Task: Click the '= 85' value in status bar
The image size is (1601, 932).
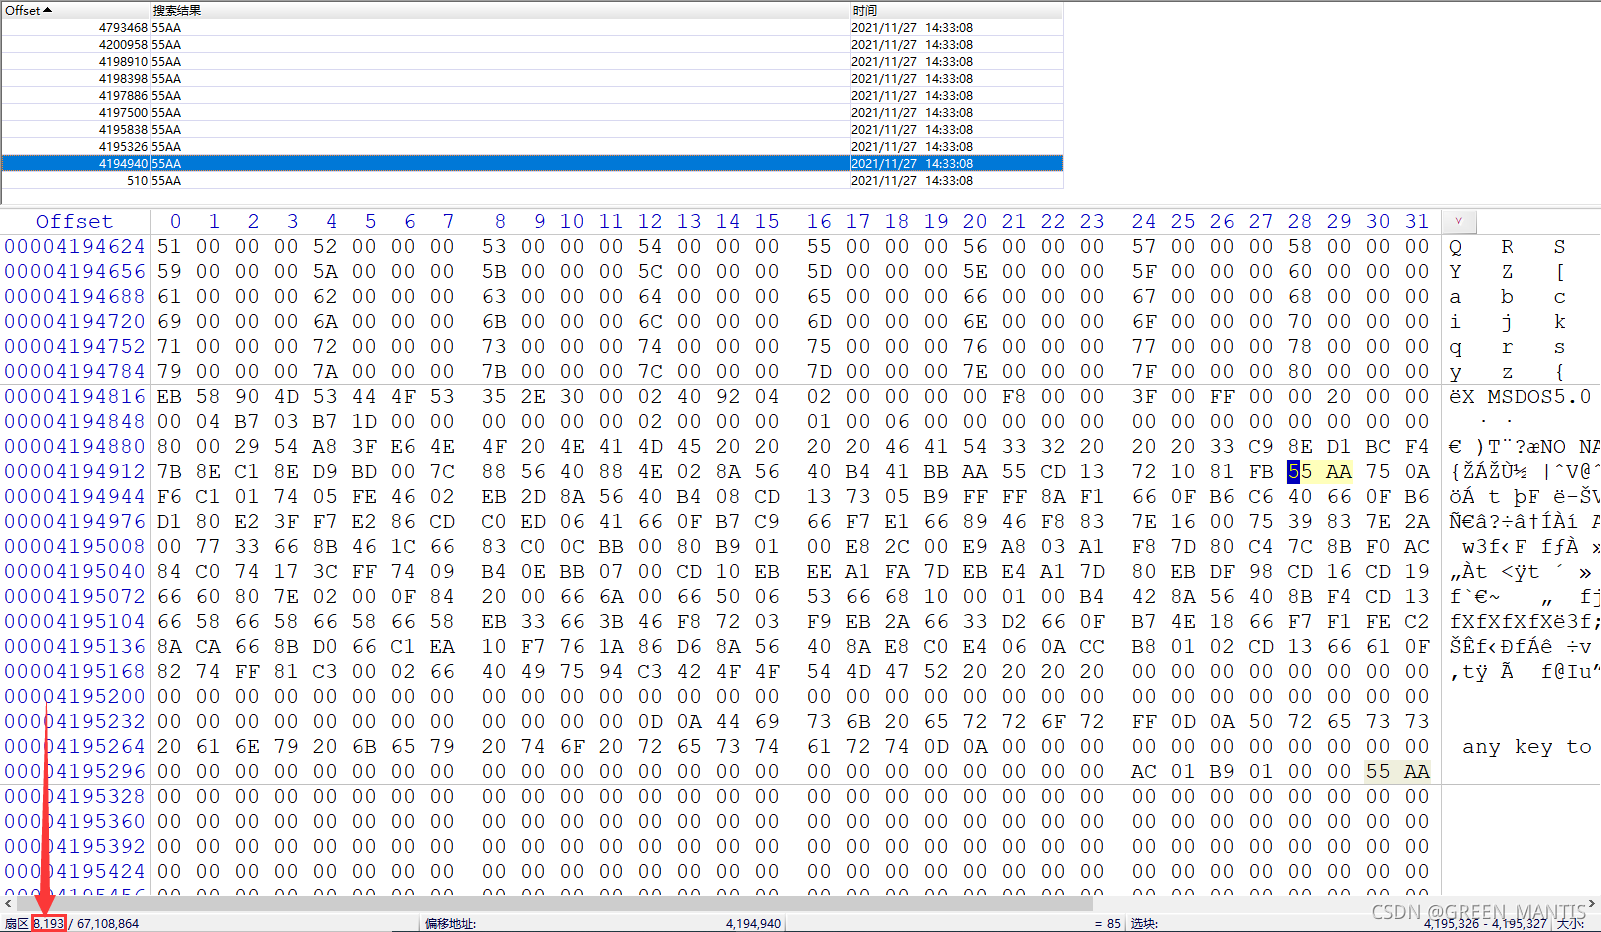Action: click(1107, 923)
